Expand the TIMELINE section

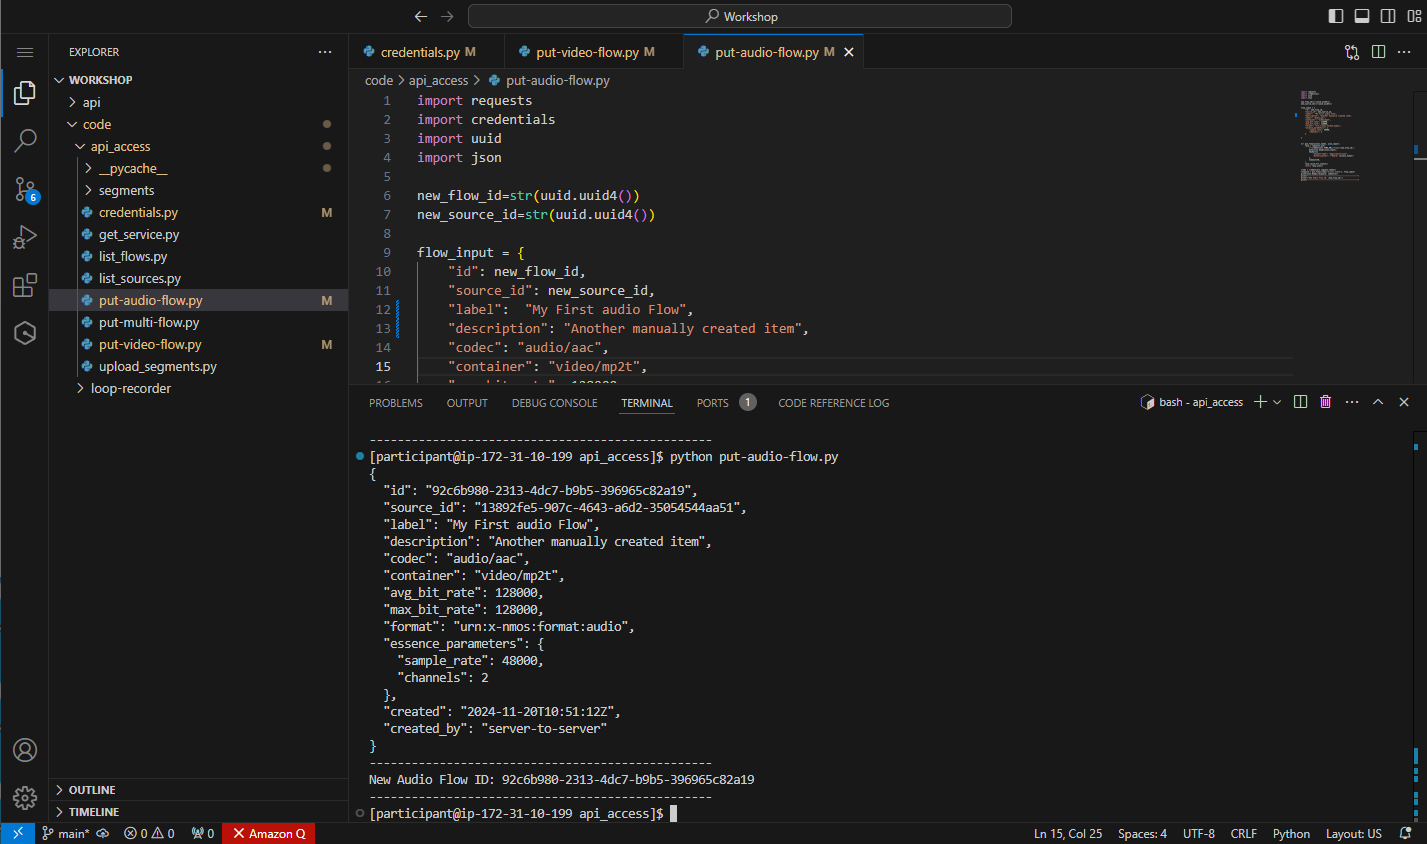pos(199,812)
